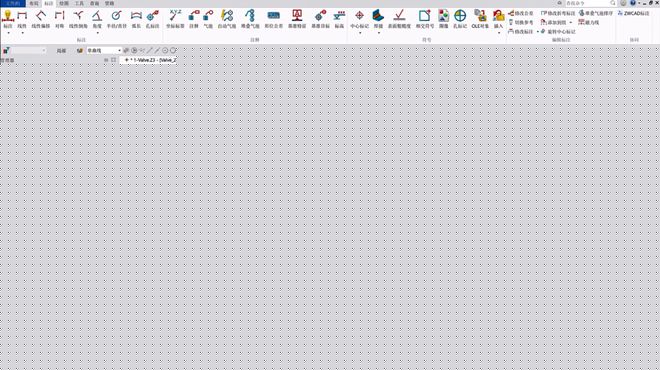Activate the Symmetry dimension tool
660x370 pixels.
tap(60, 19)
